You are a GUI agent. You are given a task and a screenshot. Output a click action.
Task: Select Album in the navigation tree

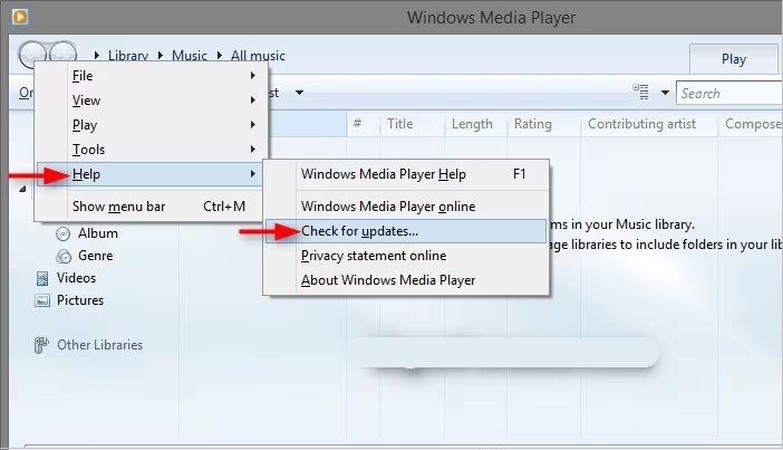[98, 233]
